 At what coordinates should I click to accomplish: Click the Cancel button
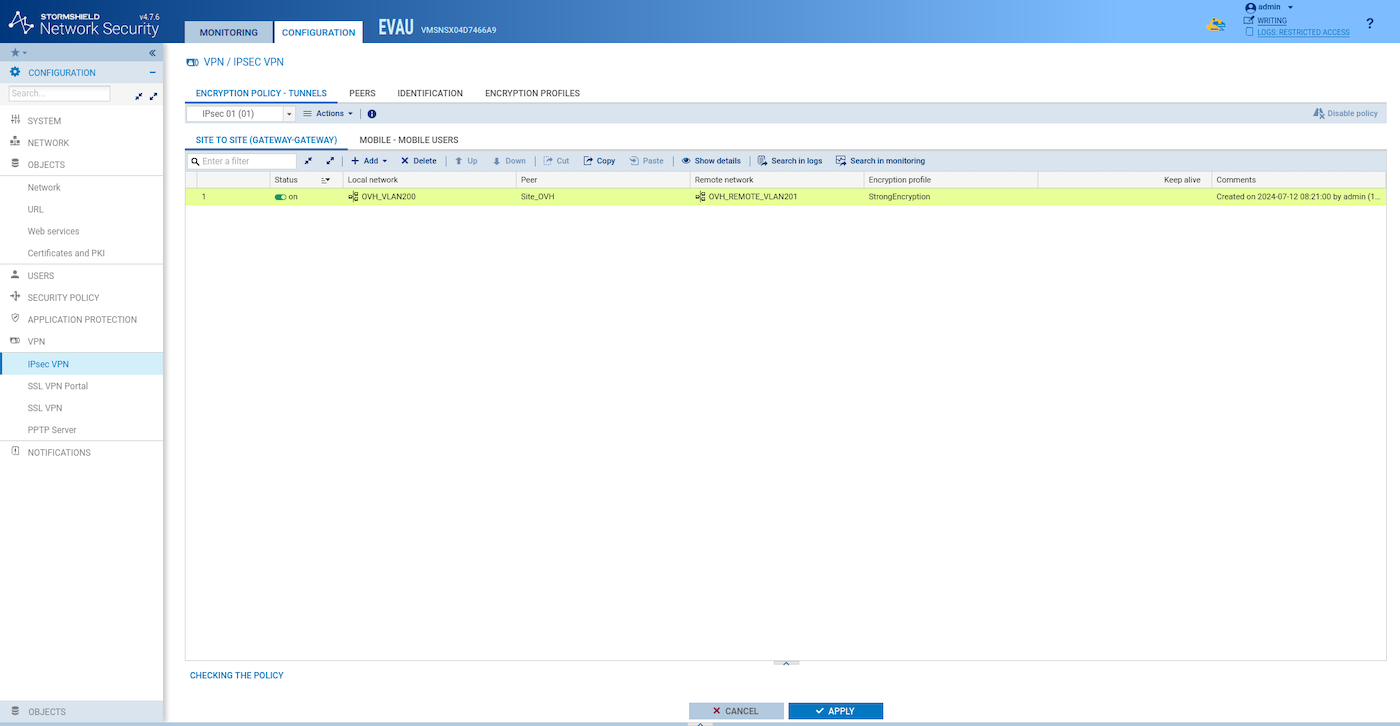[736, 711]
